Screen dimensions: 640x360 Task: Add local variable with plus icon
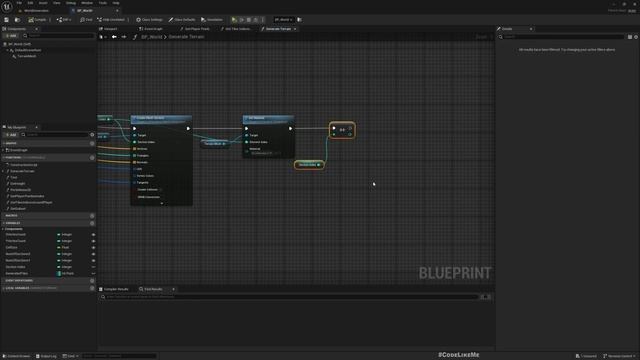pos(92,288)
